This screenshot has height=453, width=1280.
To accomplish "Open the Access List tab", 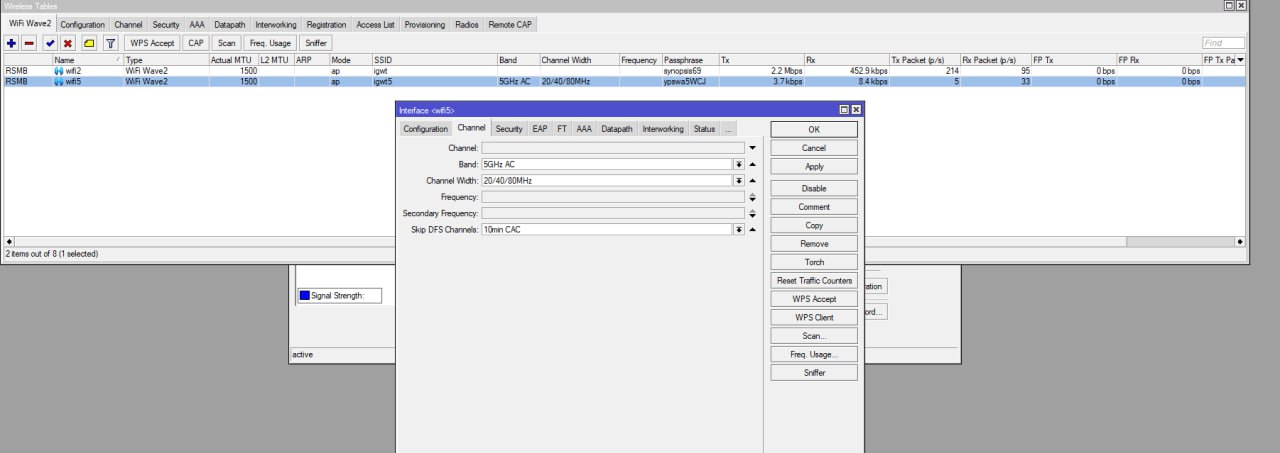I will pos(376,24).
